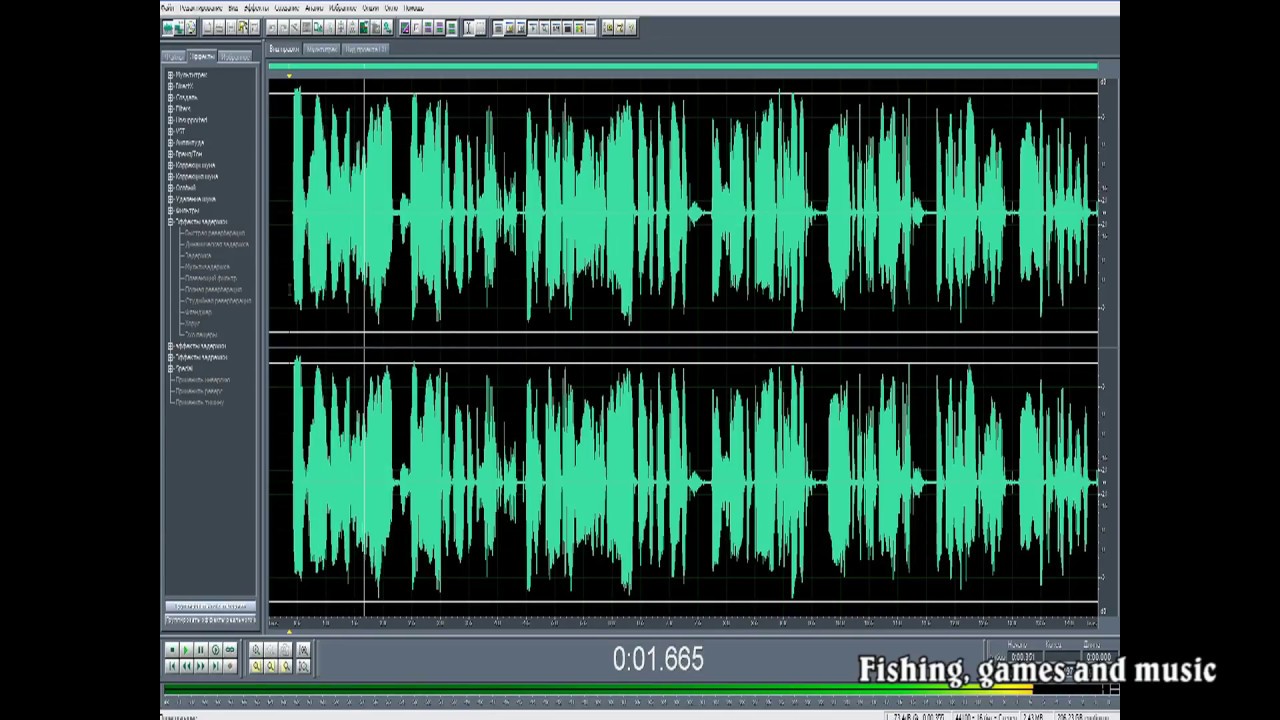Viewport: 1280px width, 720px height.
Task: Click the third yellow magnifier zoom icon
Action: [285, 666]
